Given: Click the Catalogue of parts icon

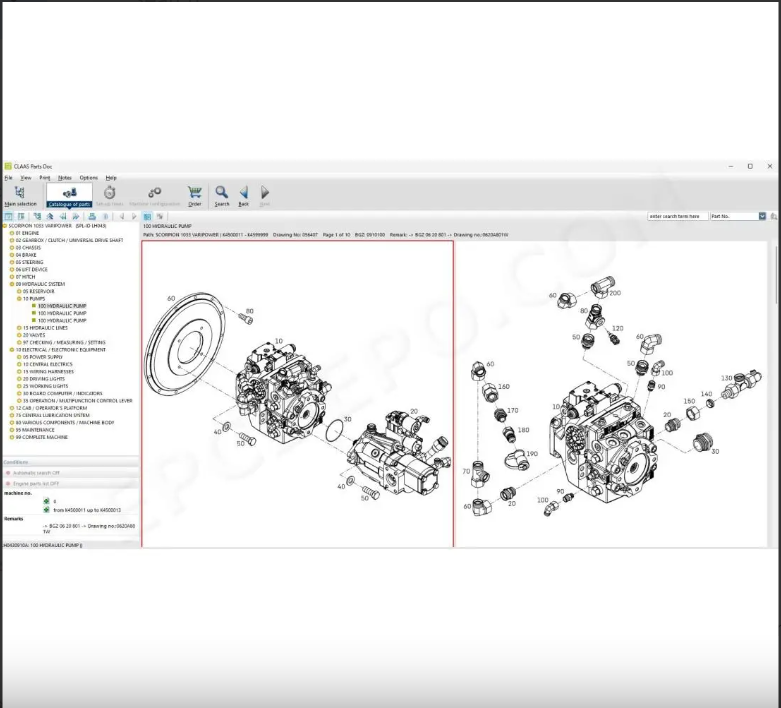Looking at the screenshot, I should coord(69,194).
